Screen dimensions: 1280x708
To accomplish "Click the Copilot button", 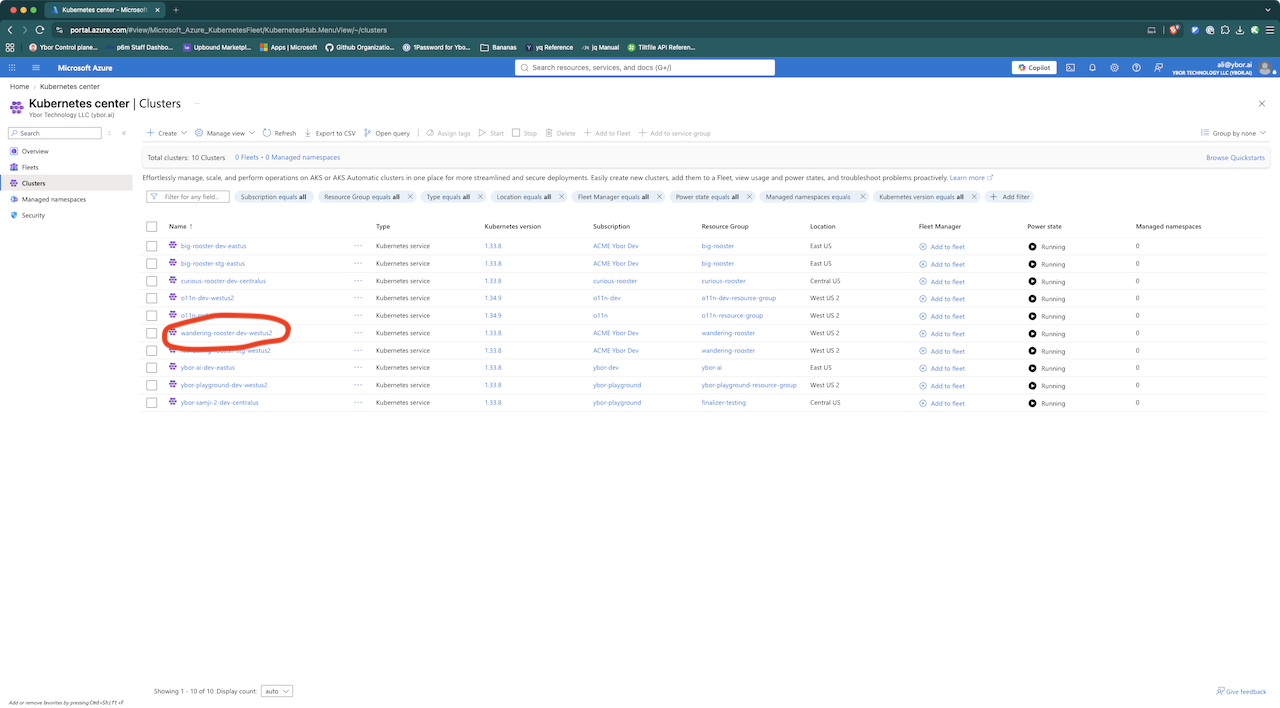I will coord(1033,68).
